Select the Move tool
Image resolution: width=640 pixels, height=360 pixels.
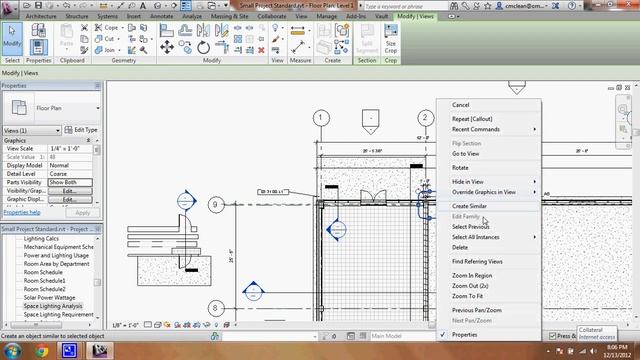167,47
